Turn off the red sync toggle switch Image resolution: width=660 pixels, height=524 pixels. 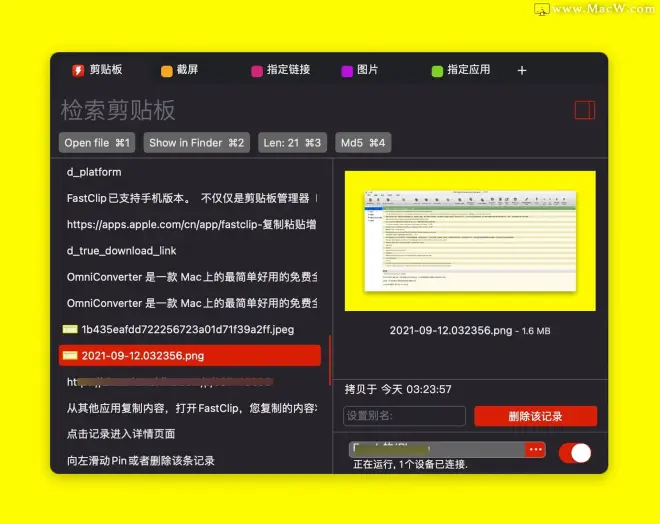(x=575, y=453)
